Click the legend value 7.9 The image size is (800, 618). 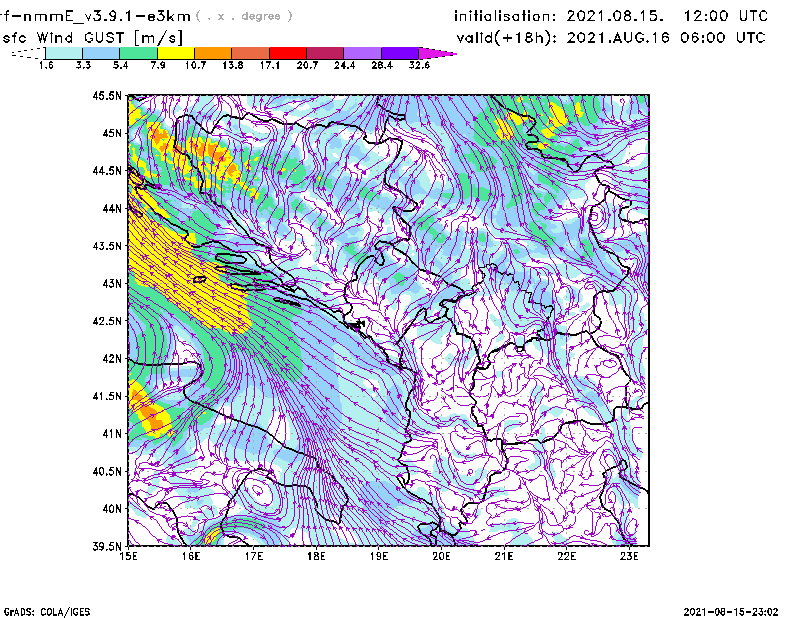(158, 65)
